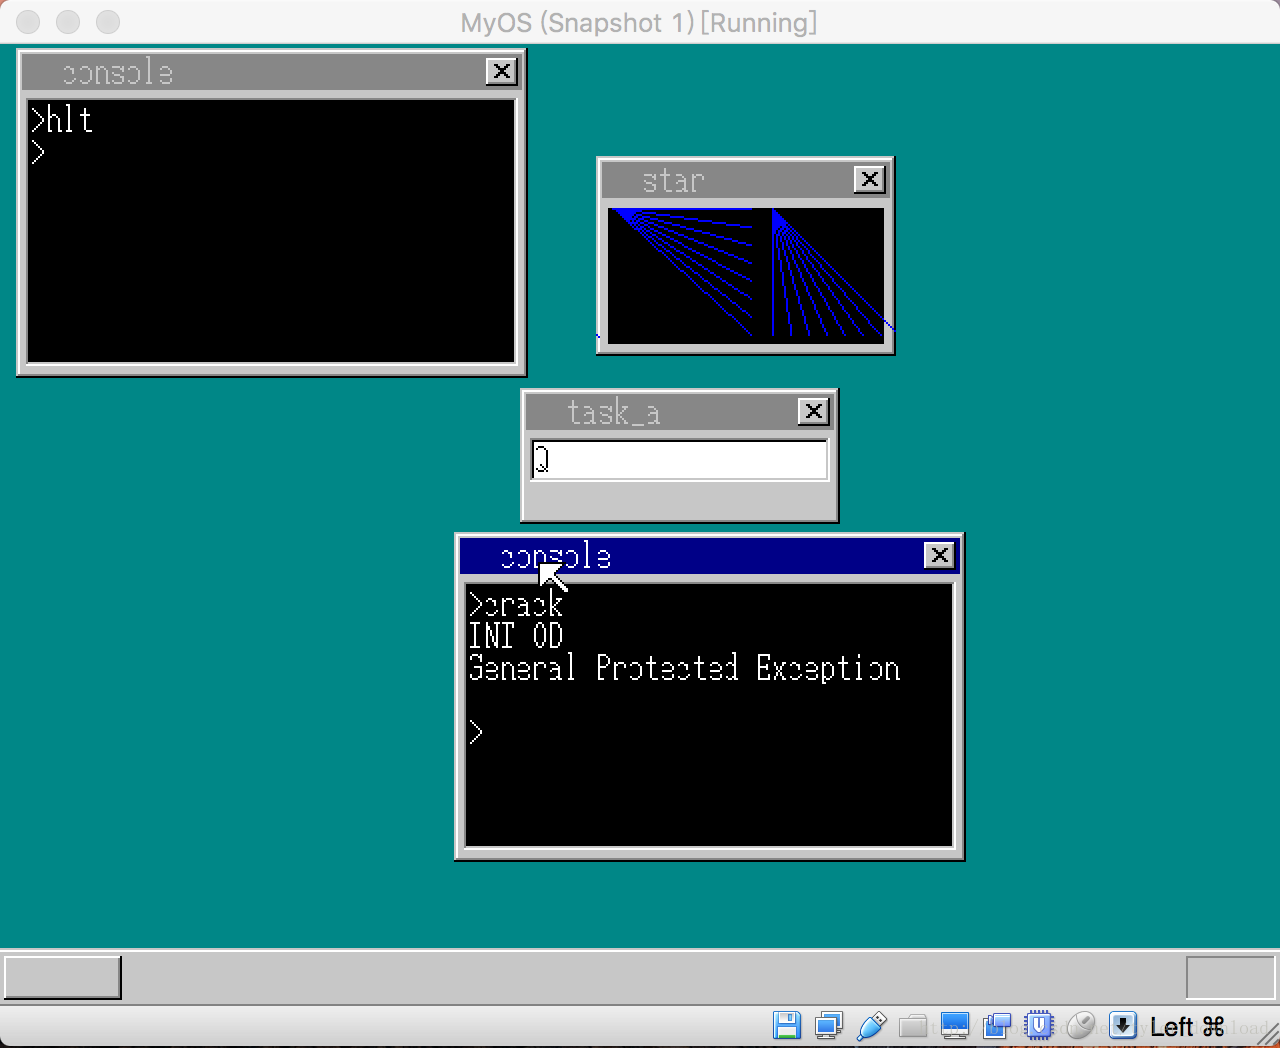Click the '>hlt' line in the inactive console
The image size is (1280, 1048).
(61, 120)
